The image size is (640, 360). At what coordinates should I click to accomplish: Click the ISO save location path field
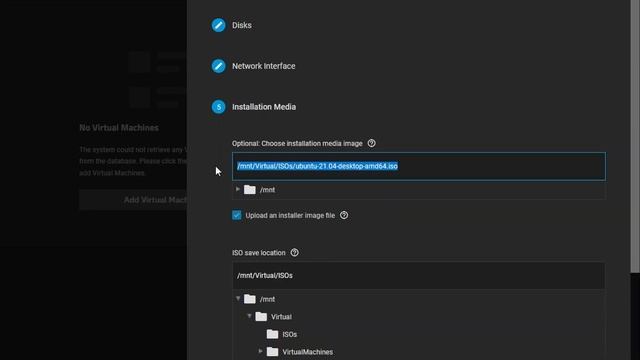pyautogui.click(x=419, y=276)
